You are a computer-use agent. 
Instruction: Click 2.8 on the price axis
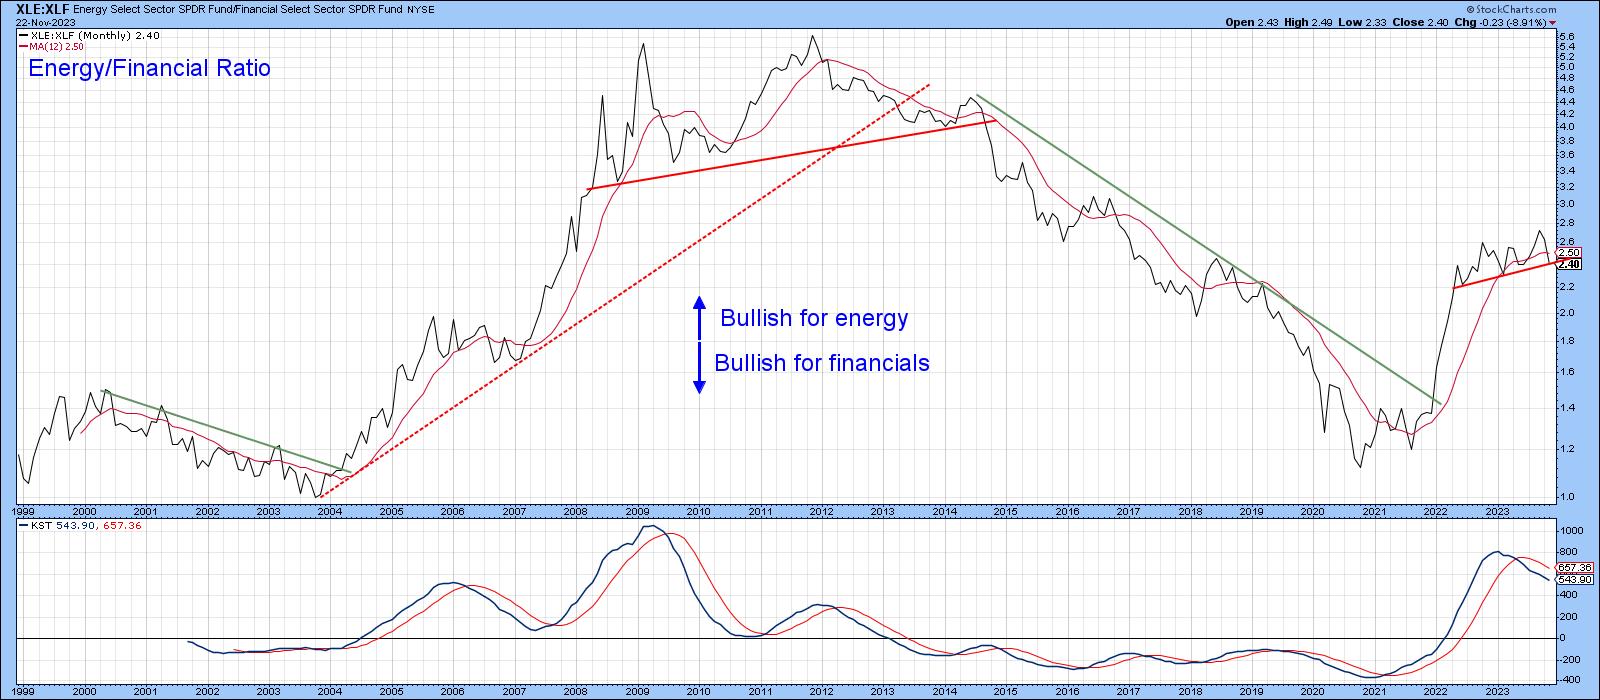click(x=1567, y=222)
